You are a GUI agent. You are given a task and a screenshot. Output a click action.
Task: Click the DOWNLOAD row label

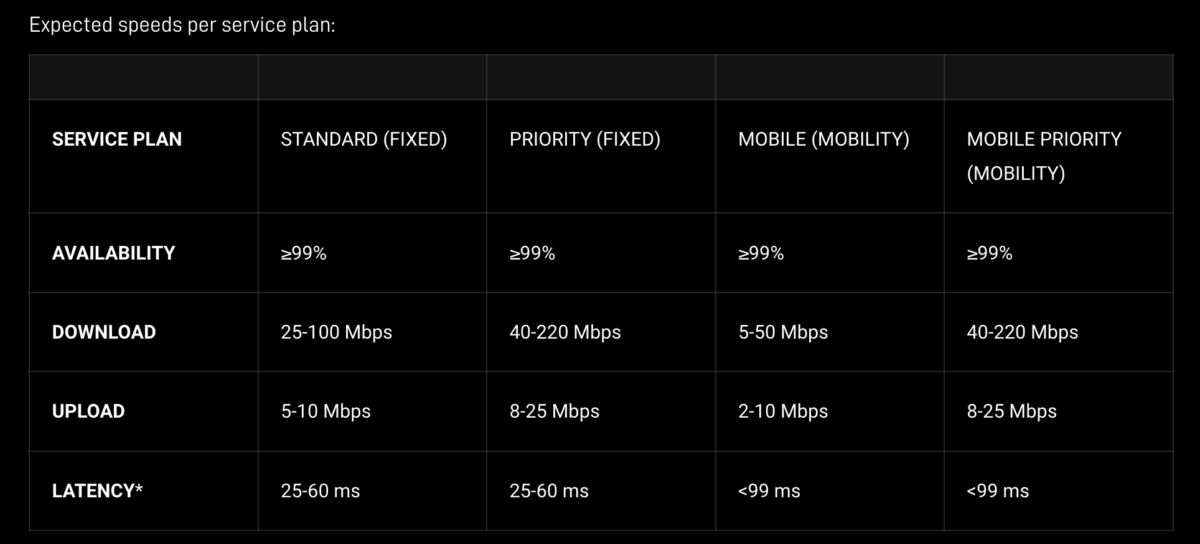pyautogui.click(x=104, y=332)
